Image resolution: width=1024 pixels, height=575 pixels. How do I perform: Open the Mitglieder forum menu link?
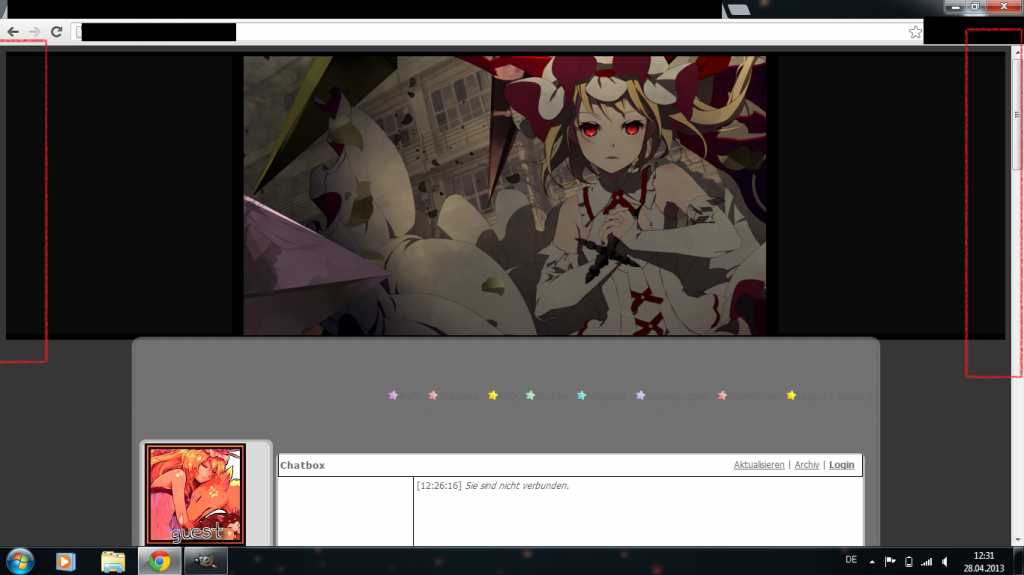point(607,397)
